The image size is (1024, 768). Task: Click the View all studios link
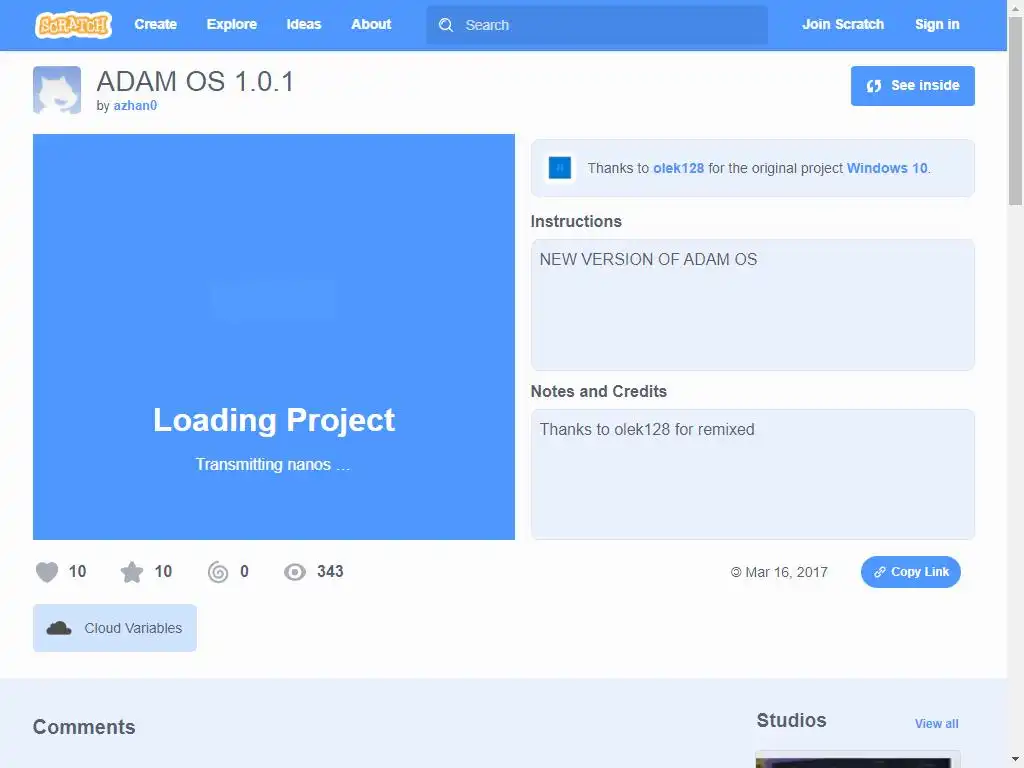(936, 724)
